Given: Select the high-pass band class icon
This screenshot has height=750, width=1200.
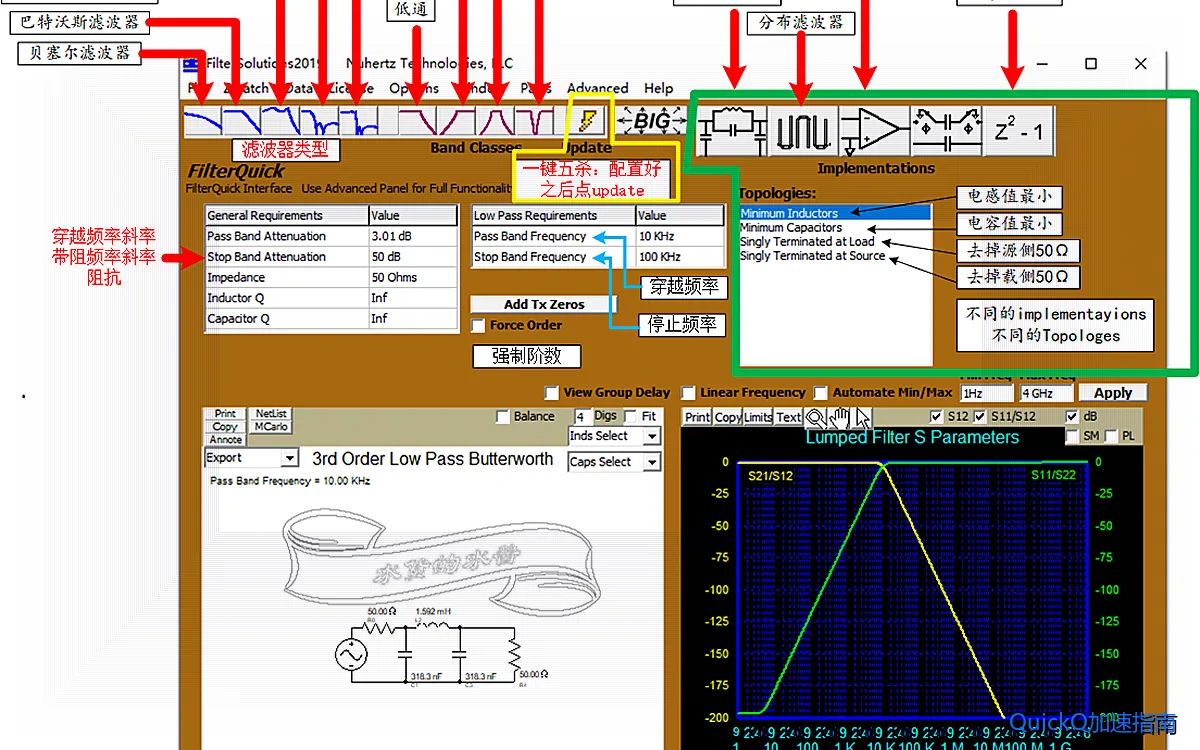Looking at the screenshot, I should [x=457, y=121].
